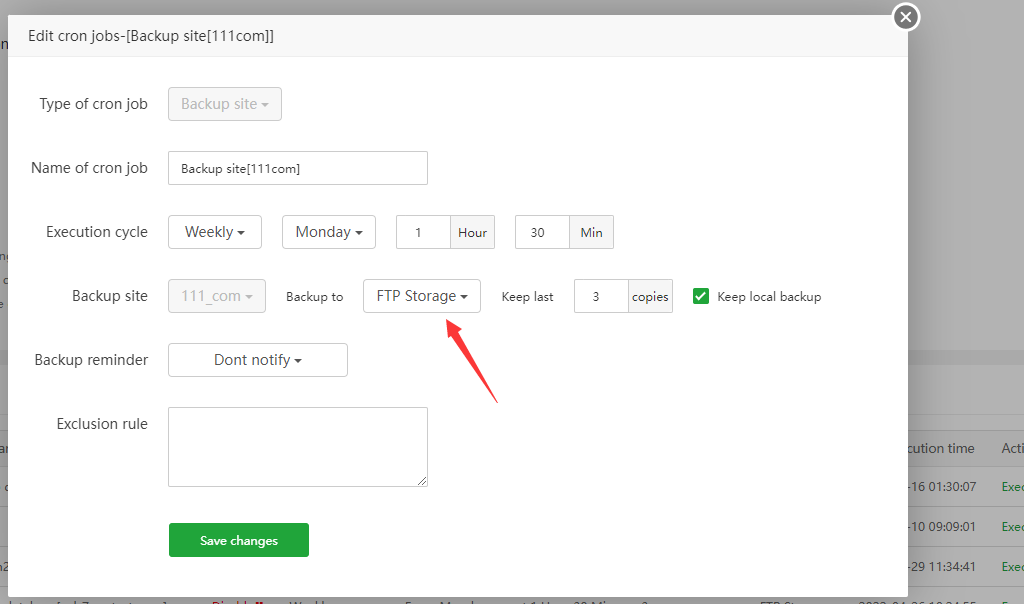The image size is (1024, 604).
Task: Focus the Keep last copies number field
Action: pos(601,296)
